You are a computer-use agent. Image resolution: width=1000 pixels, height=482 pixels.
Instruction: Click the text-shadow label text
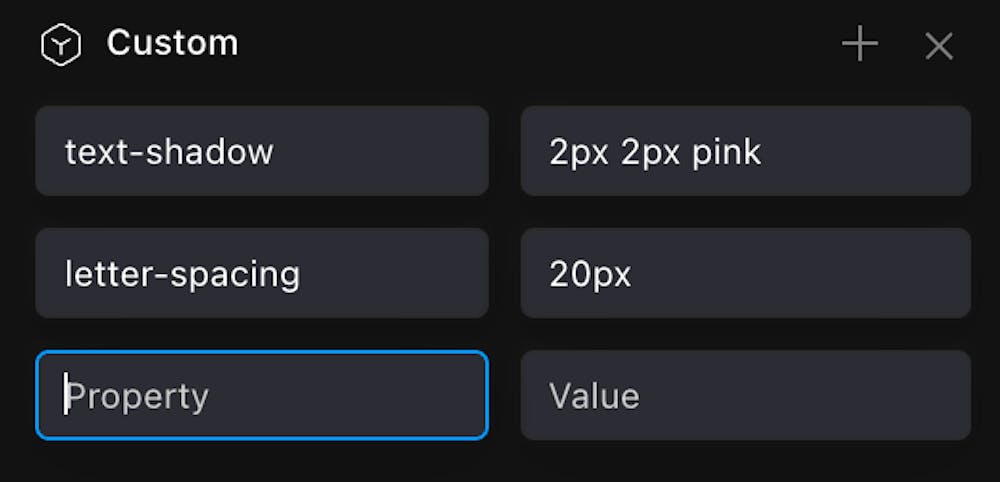[169, 152]
